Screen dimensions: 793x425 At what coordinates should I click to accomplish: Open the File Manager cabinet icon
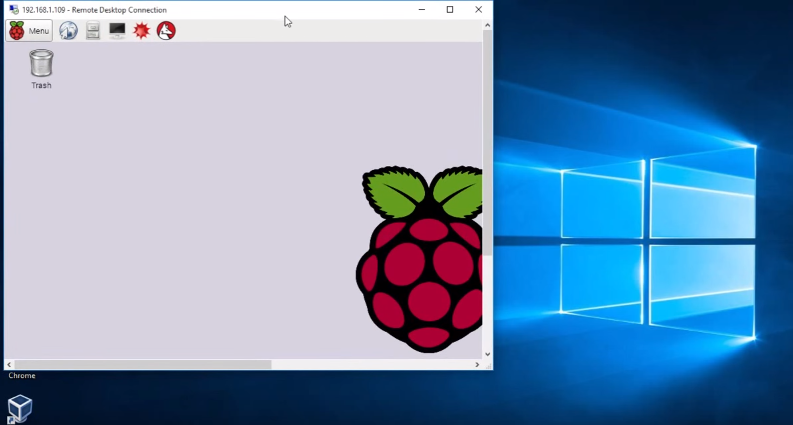[93, 31]
